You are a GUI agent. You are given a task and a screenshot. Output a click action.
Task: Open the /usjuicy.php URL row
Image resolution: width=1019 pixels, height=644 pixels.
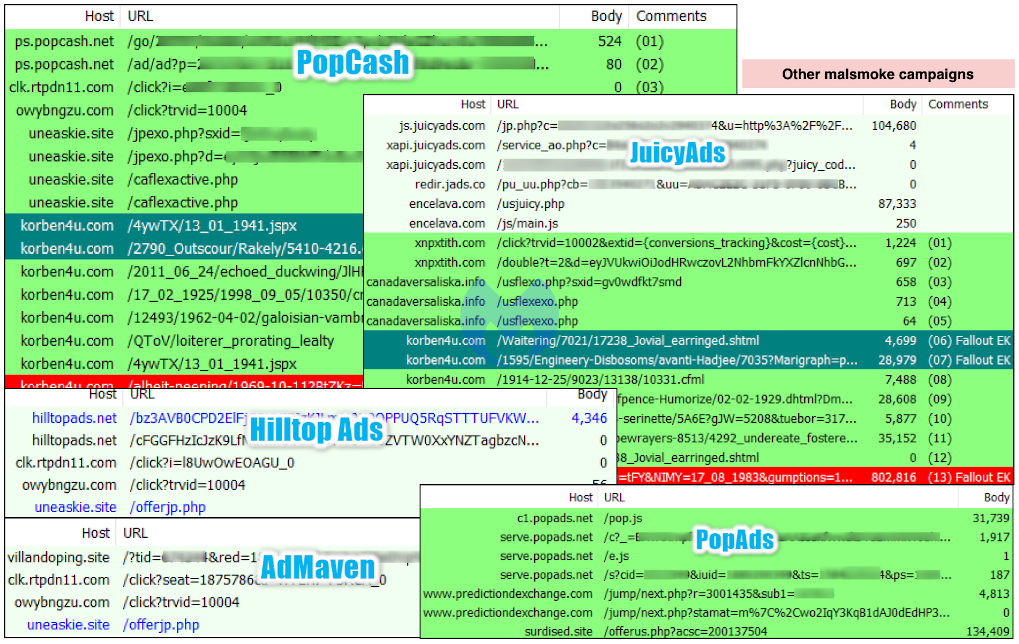tap(530, 204)
